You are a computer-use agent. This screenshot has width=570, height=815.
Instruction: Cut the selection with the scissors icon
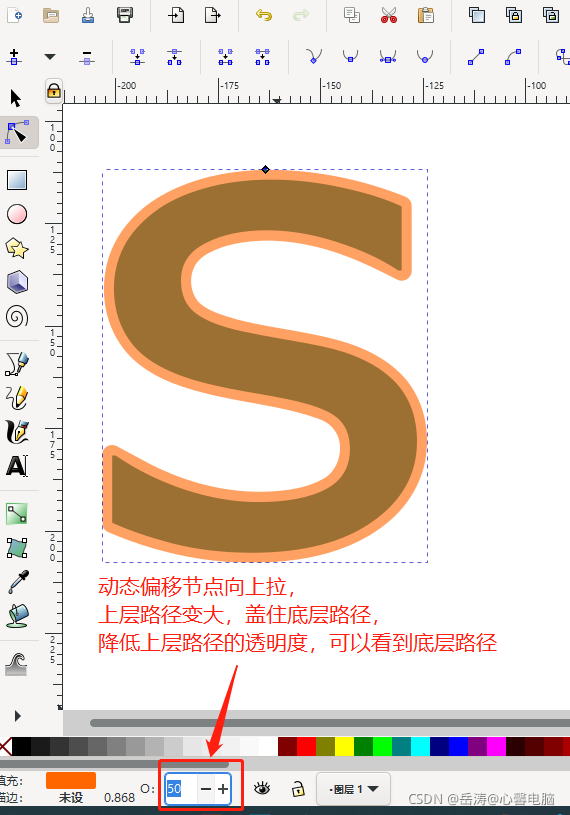389,15
